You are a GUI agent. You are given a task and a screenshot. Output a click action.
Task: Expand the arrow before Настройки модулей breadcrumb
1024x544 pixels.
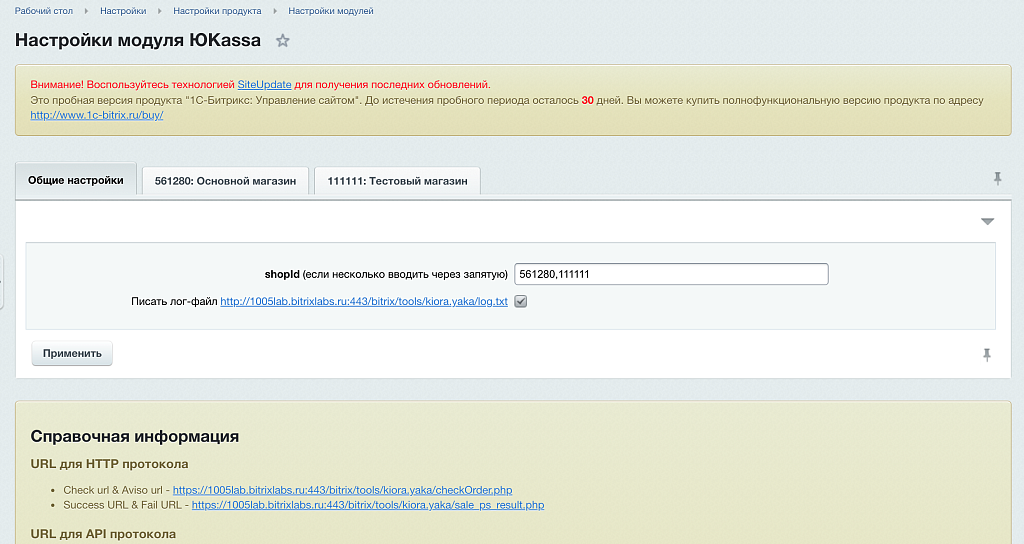point(279,11)
